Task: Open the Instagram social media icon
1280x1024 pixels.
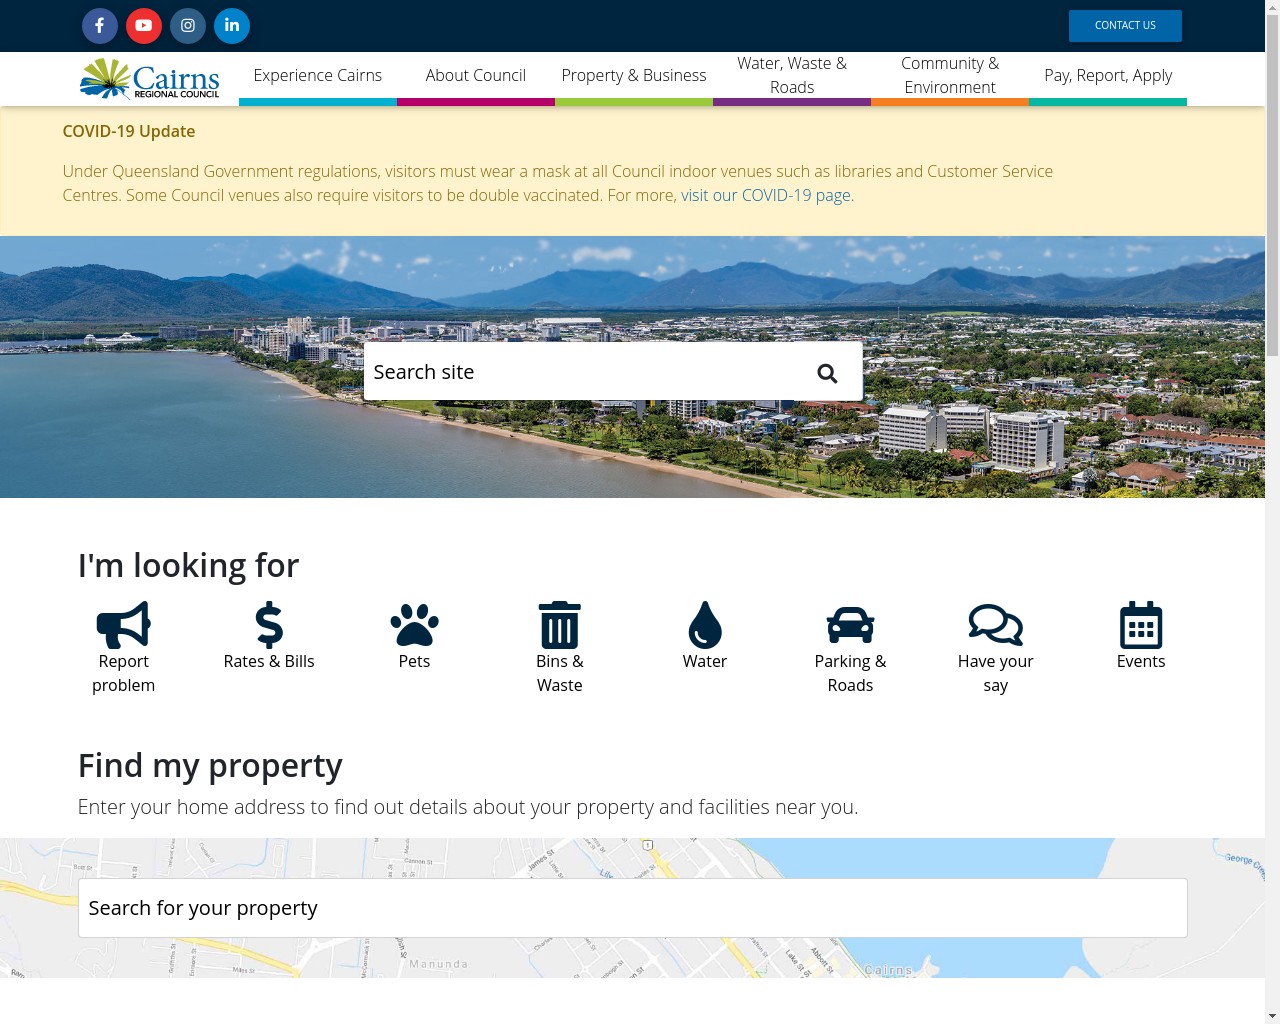Action: (x=188, y=26)
